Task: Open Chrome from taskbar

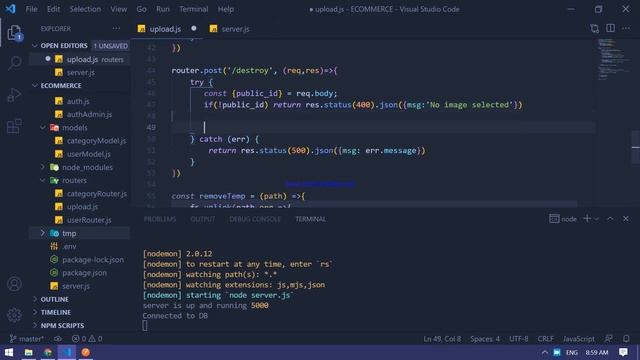Action: click(48, 352)
